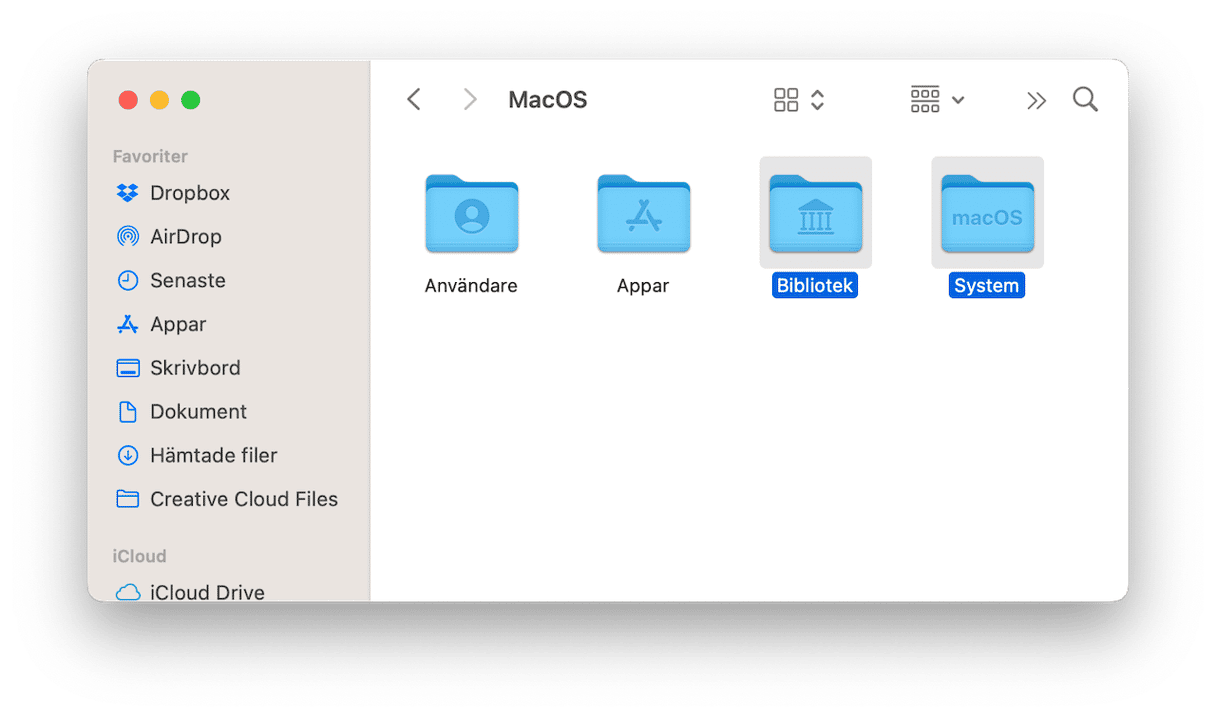Expand hidden toolbar items with double chevron
This screenshot has height=717, width=1216.
[1036, 100]
